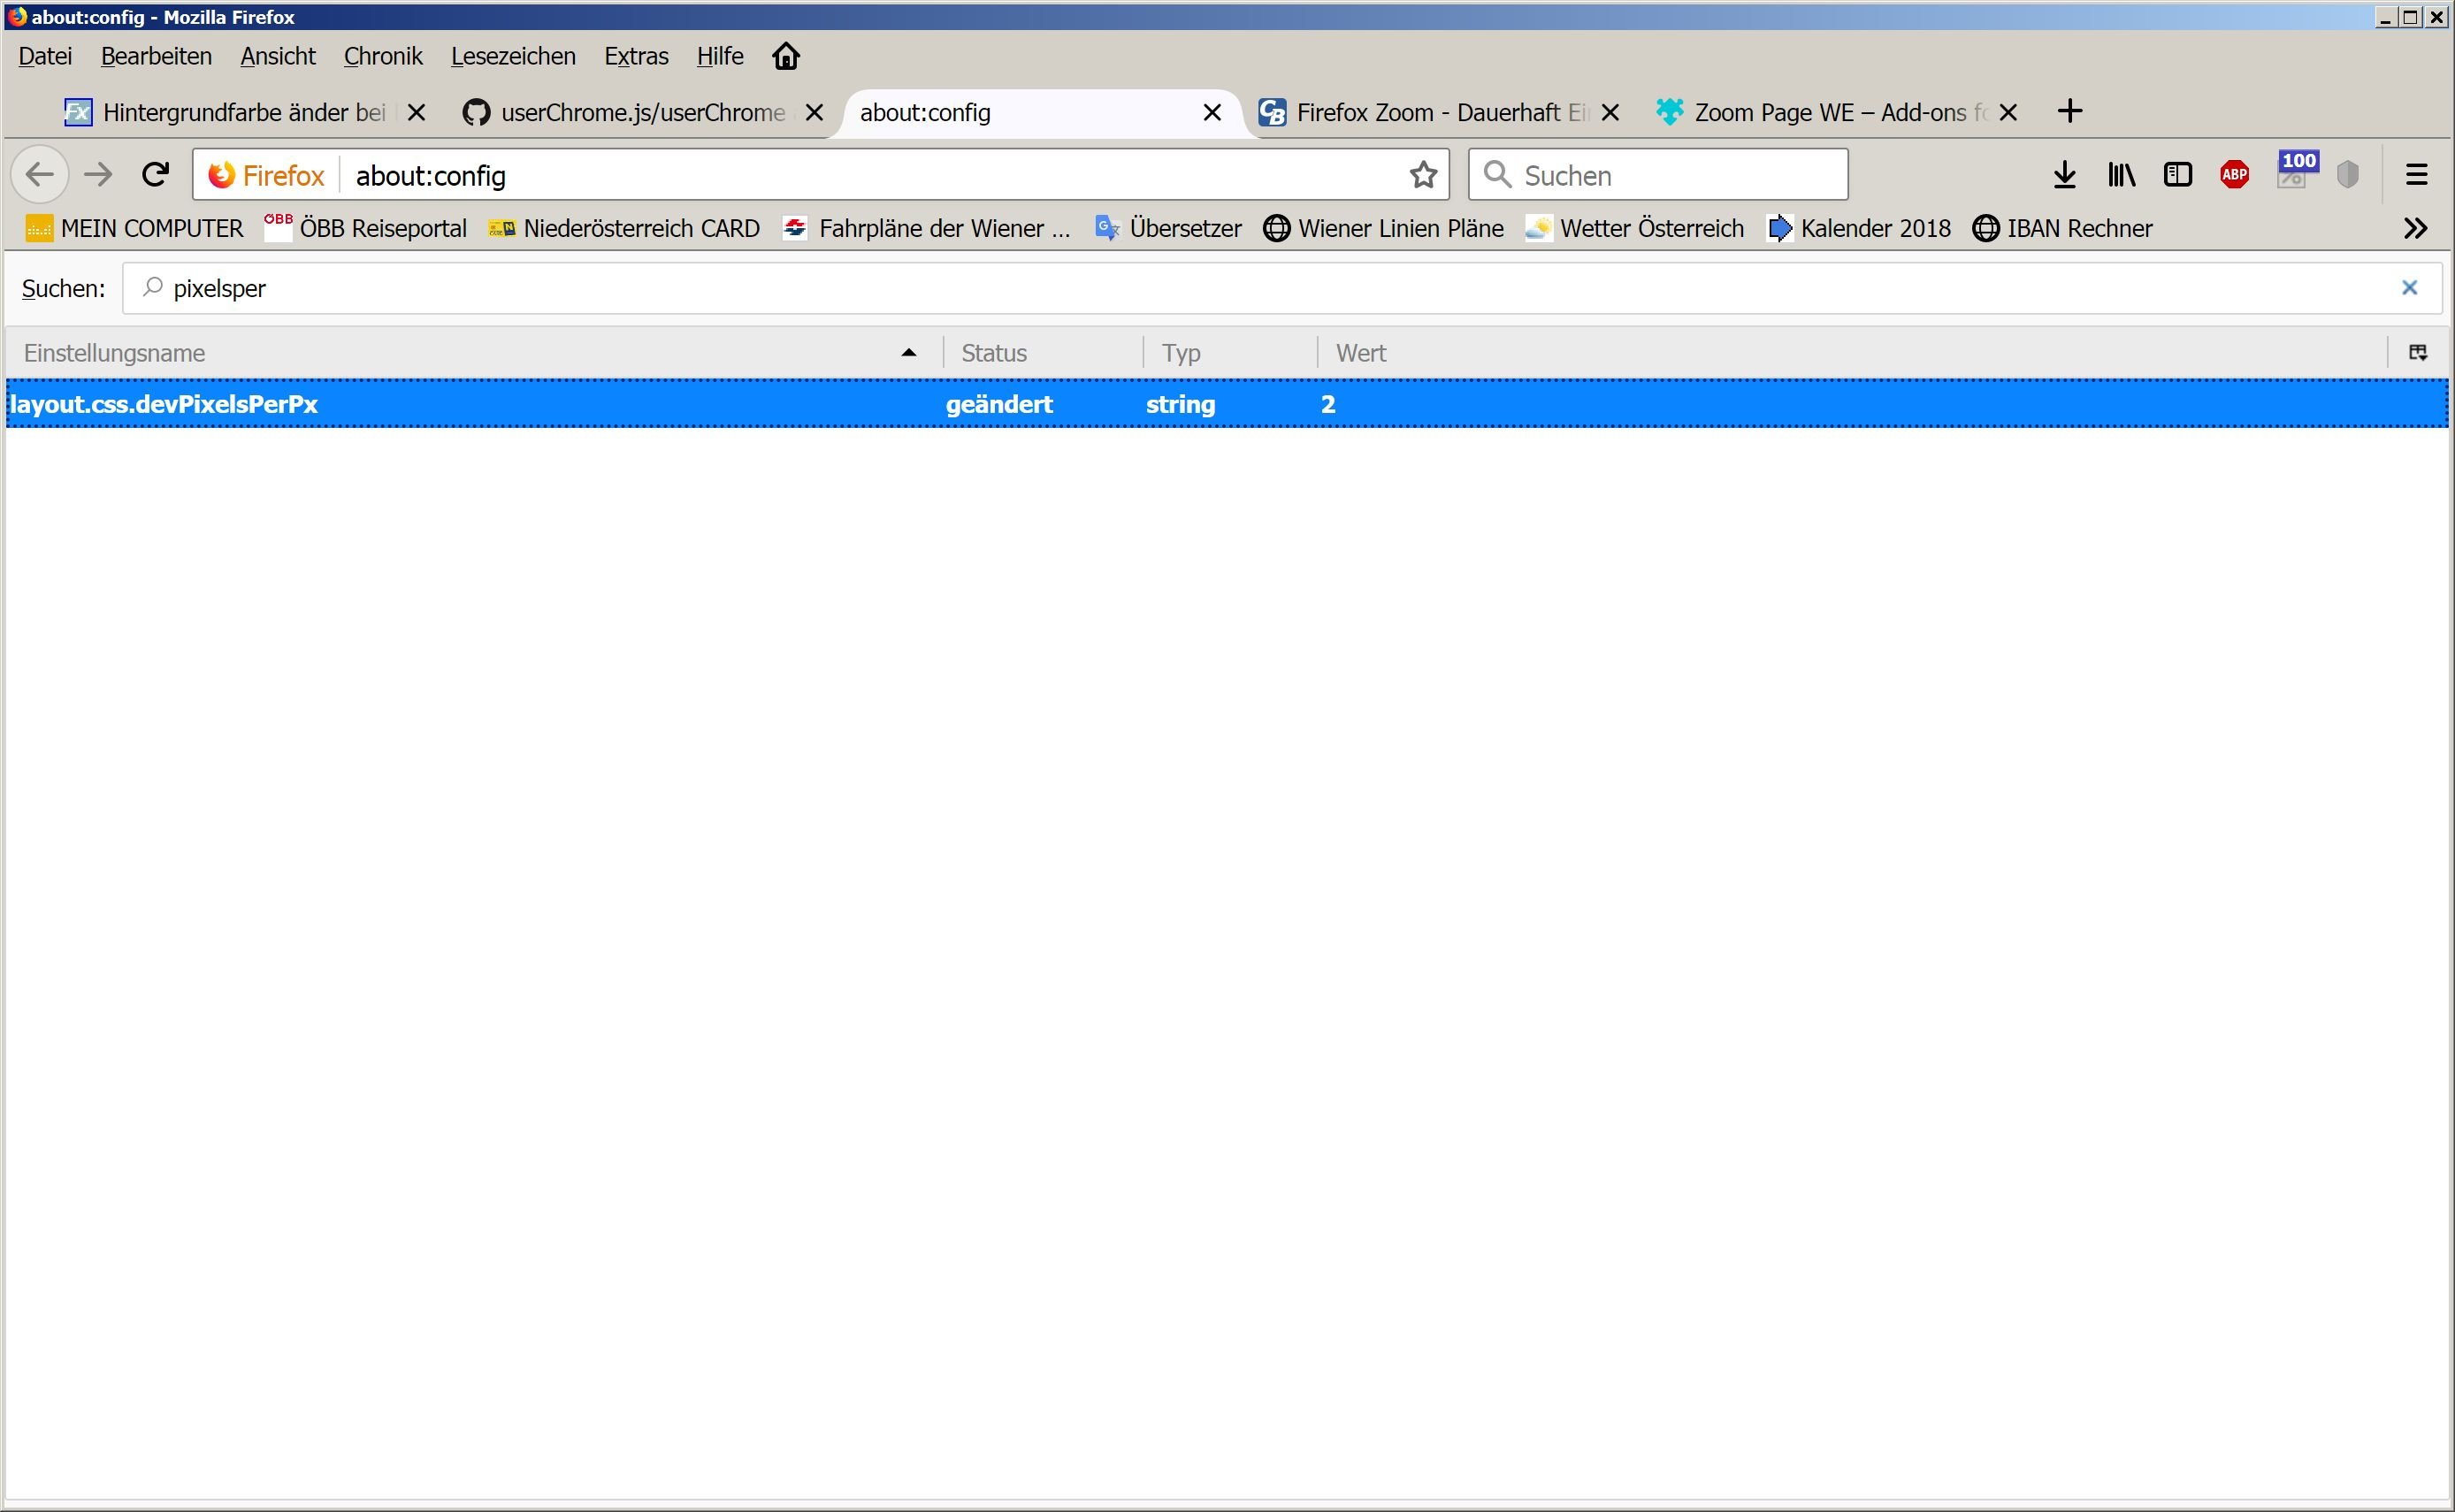Expand the hidden bookmarks overflow chevron
2455x1512 pixels.
2415,228
